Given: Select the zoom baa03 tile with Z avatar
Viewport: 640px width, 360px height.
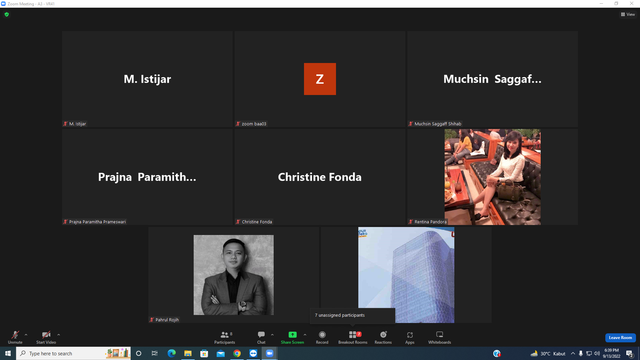Looking at the screenshot, I should point(320,79).
